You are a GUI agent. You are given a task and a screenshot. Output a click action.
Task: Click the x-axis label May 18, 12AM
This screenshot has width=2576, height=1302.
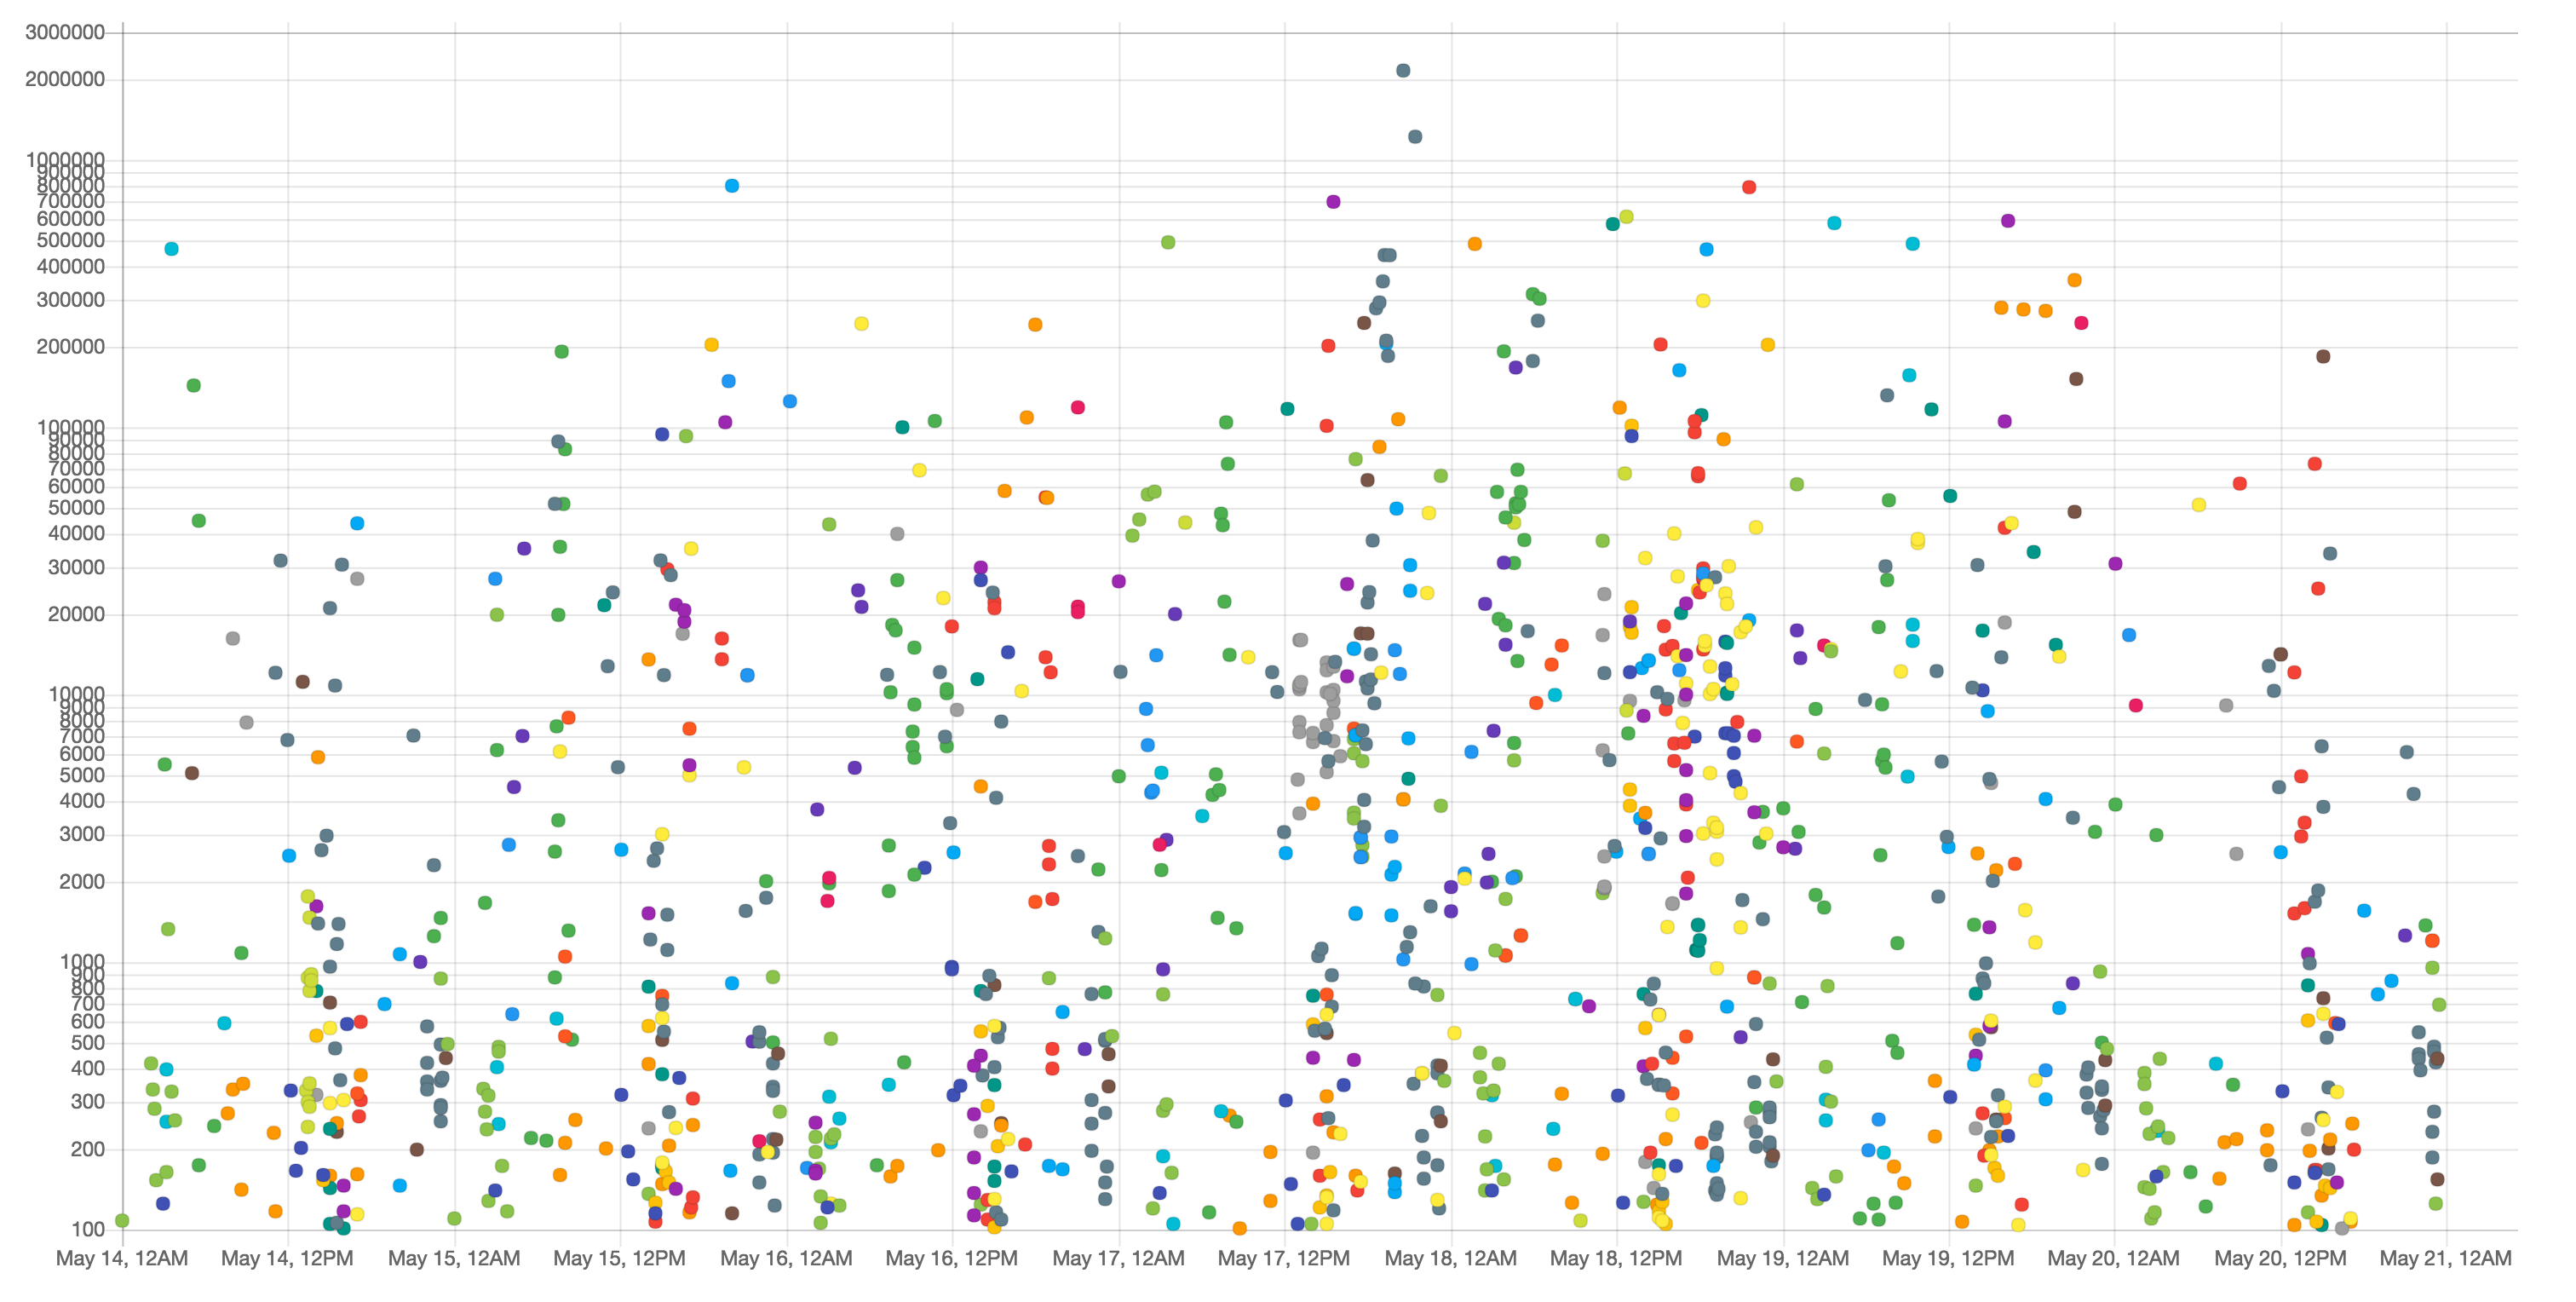pyautogui.click(x=1450, y=1258)
